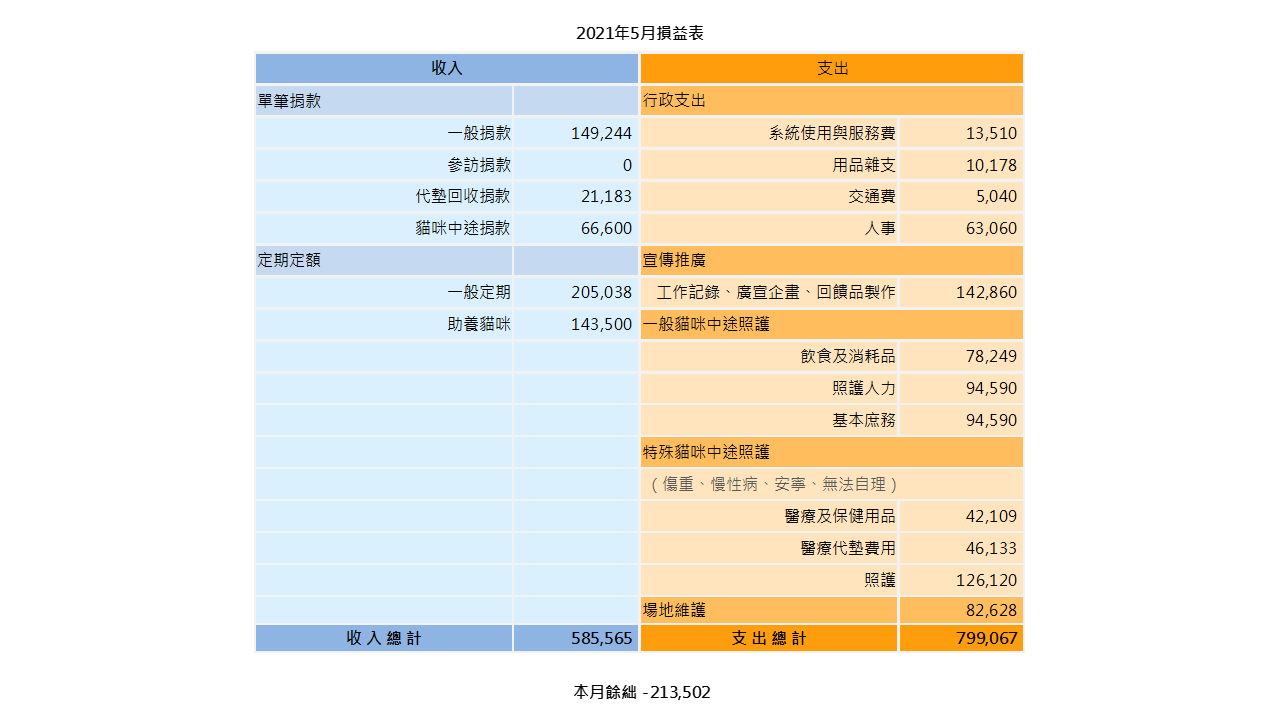Screen dimensions: 1280x720
Task: Select the income total 585,565
Action: (x=601, y=638)
